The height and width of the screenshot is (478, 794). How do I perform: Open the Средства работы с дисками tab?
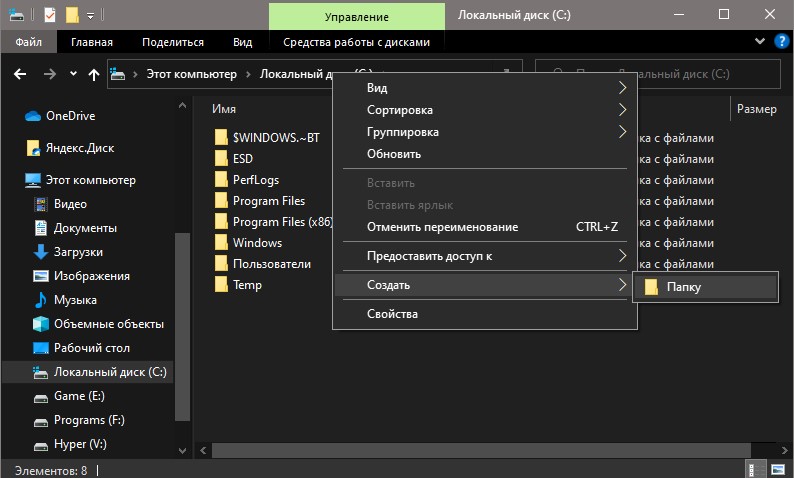coord(356,42)
